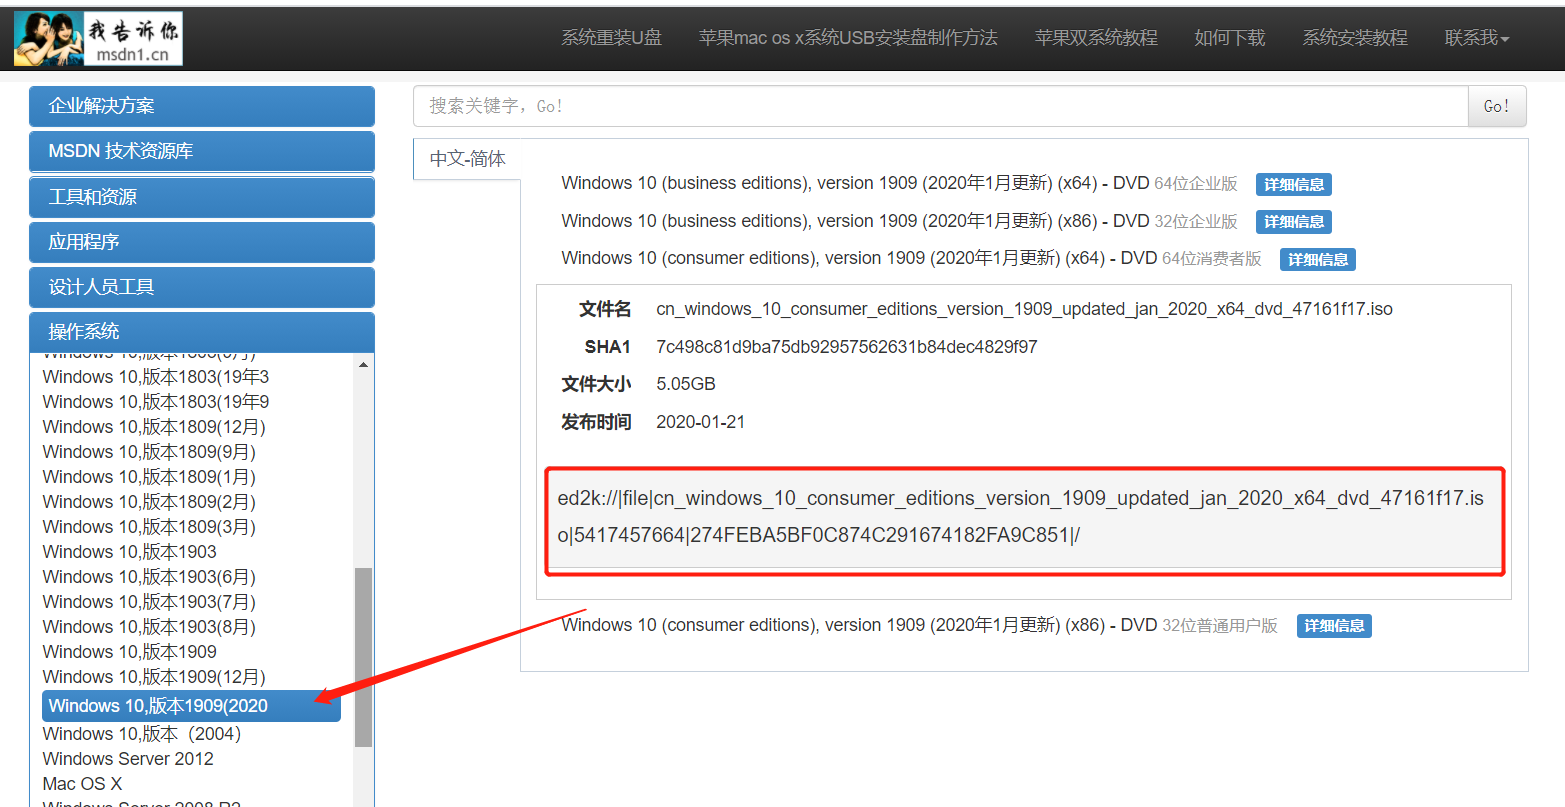Viewport: 1565px width, 807px height.
Task: Click the 5.05GB file size value
Action: 686,384
